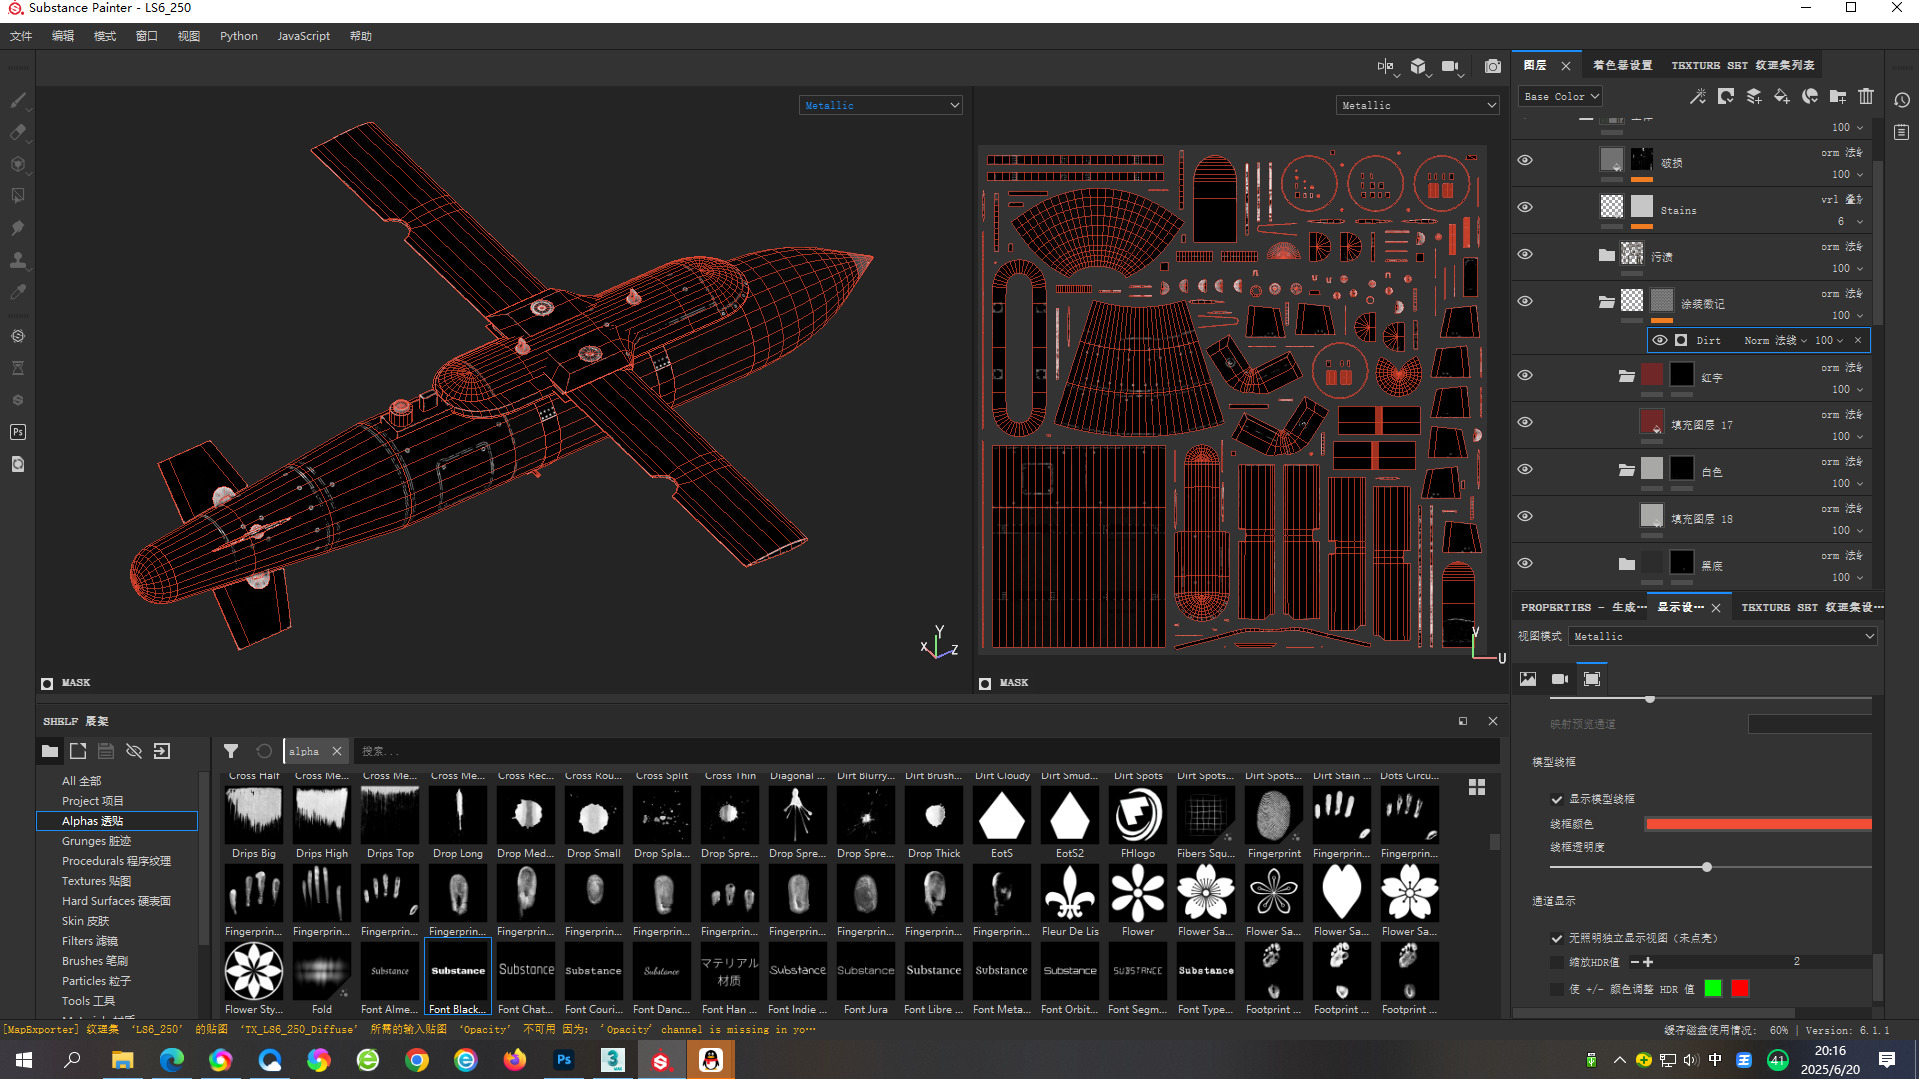Open the 编辑 menu

[63, 36]
